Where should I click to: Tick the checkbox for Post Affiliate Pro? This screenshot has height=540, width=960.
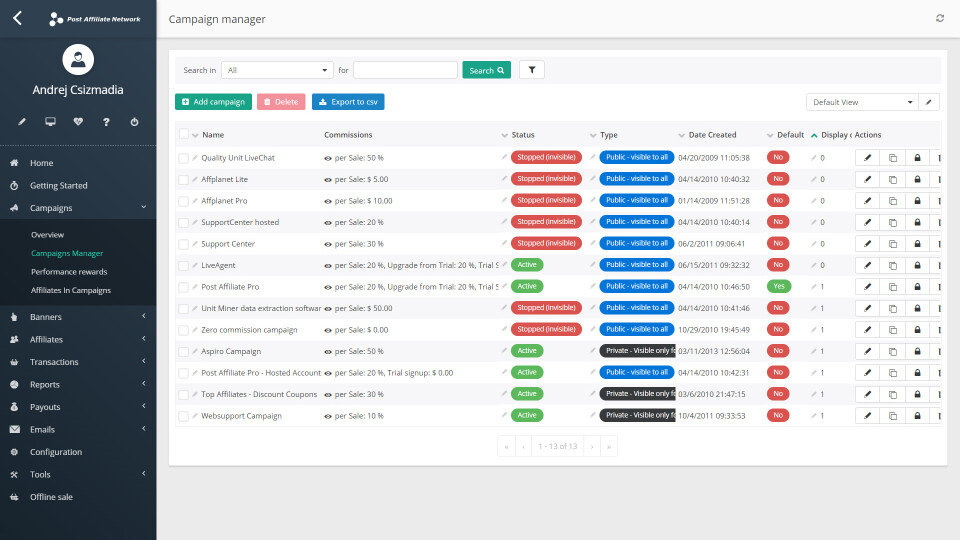183,286
